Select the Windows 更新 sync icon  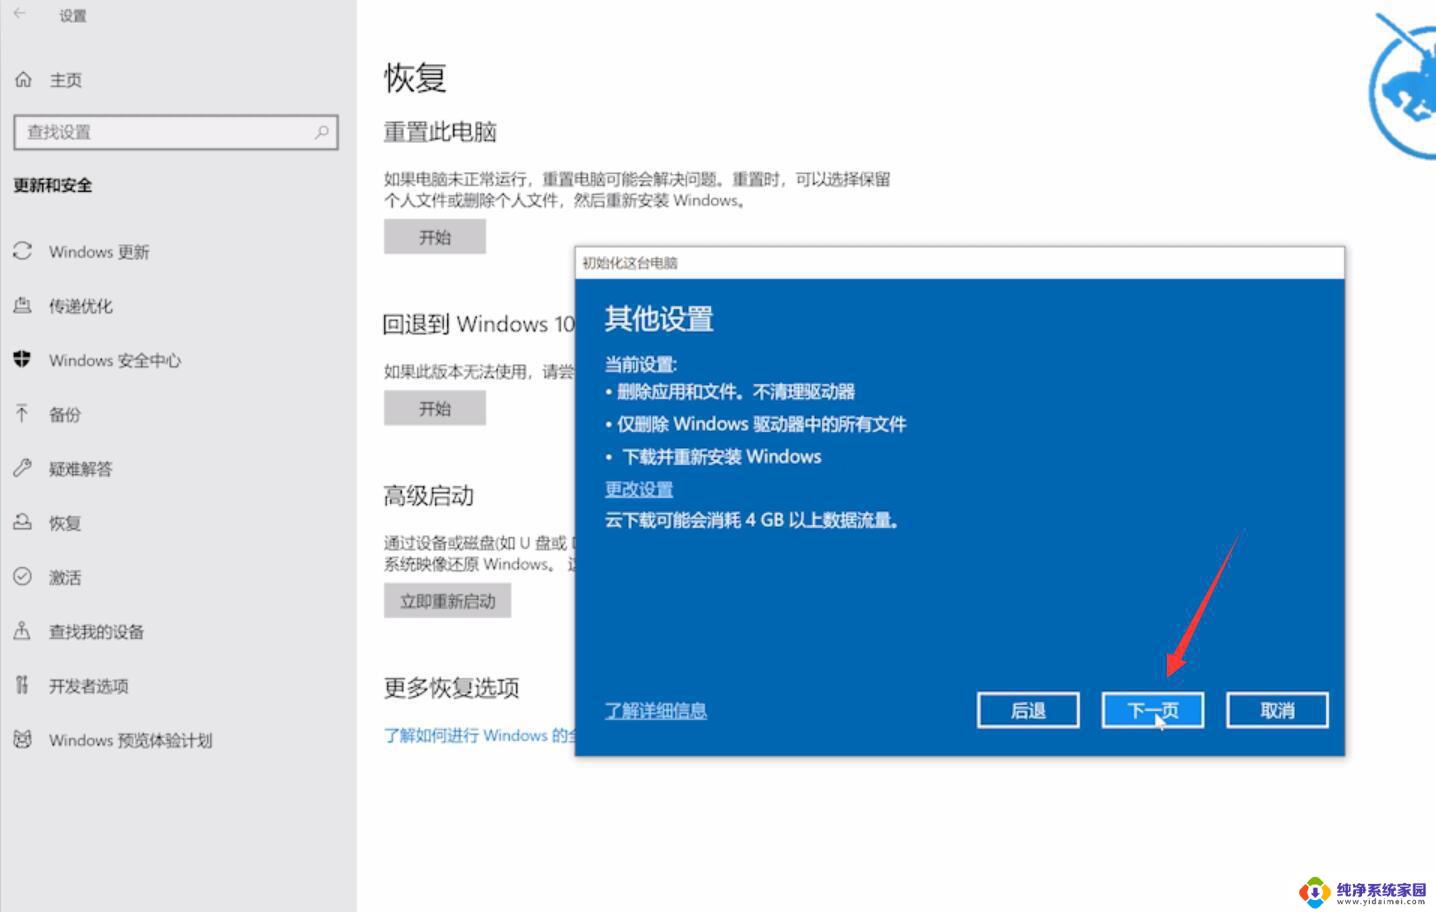pos(22,251)
